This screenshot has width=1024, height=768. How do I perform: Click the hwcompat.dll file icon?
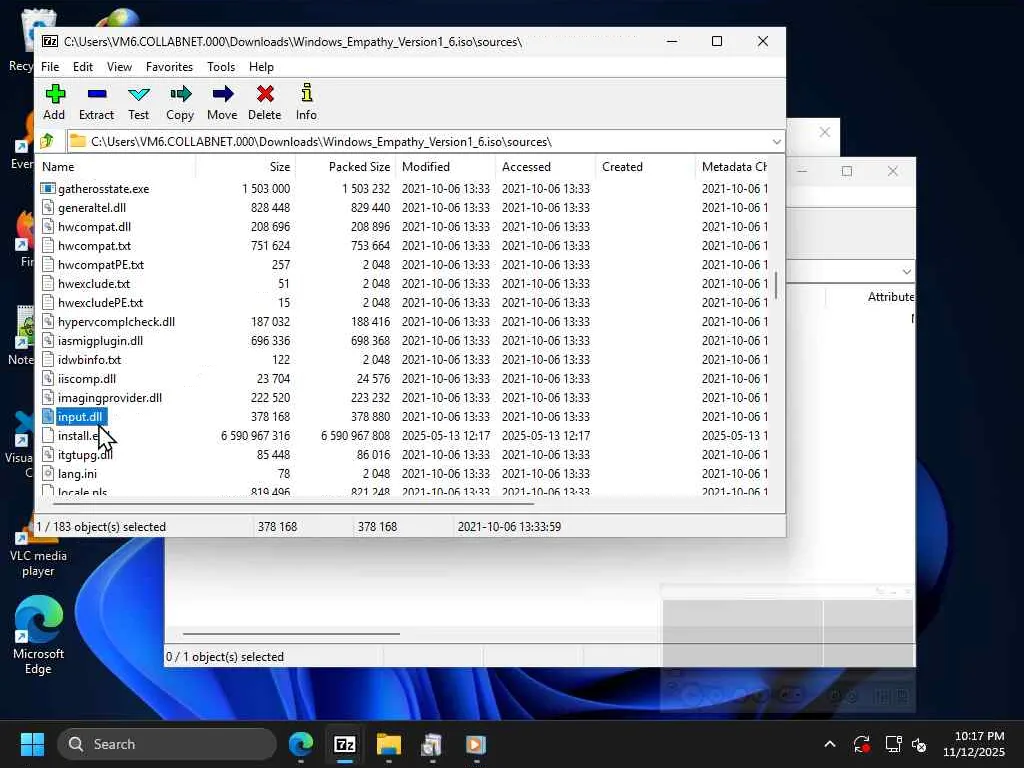(48, 227)
